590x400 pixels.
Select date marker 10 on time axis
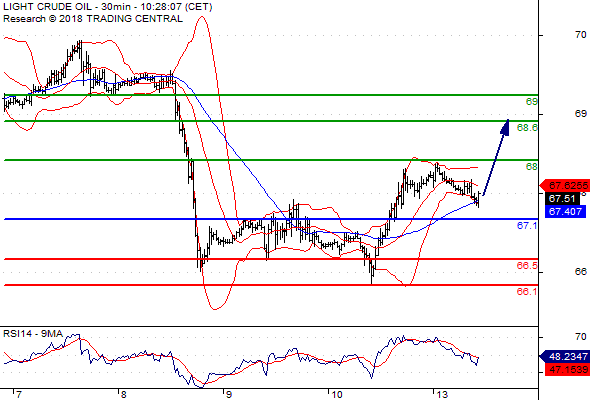click(336, 395)
